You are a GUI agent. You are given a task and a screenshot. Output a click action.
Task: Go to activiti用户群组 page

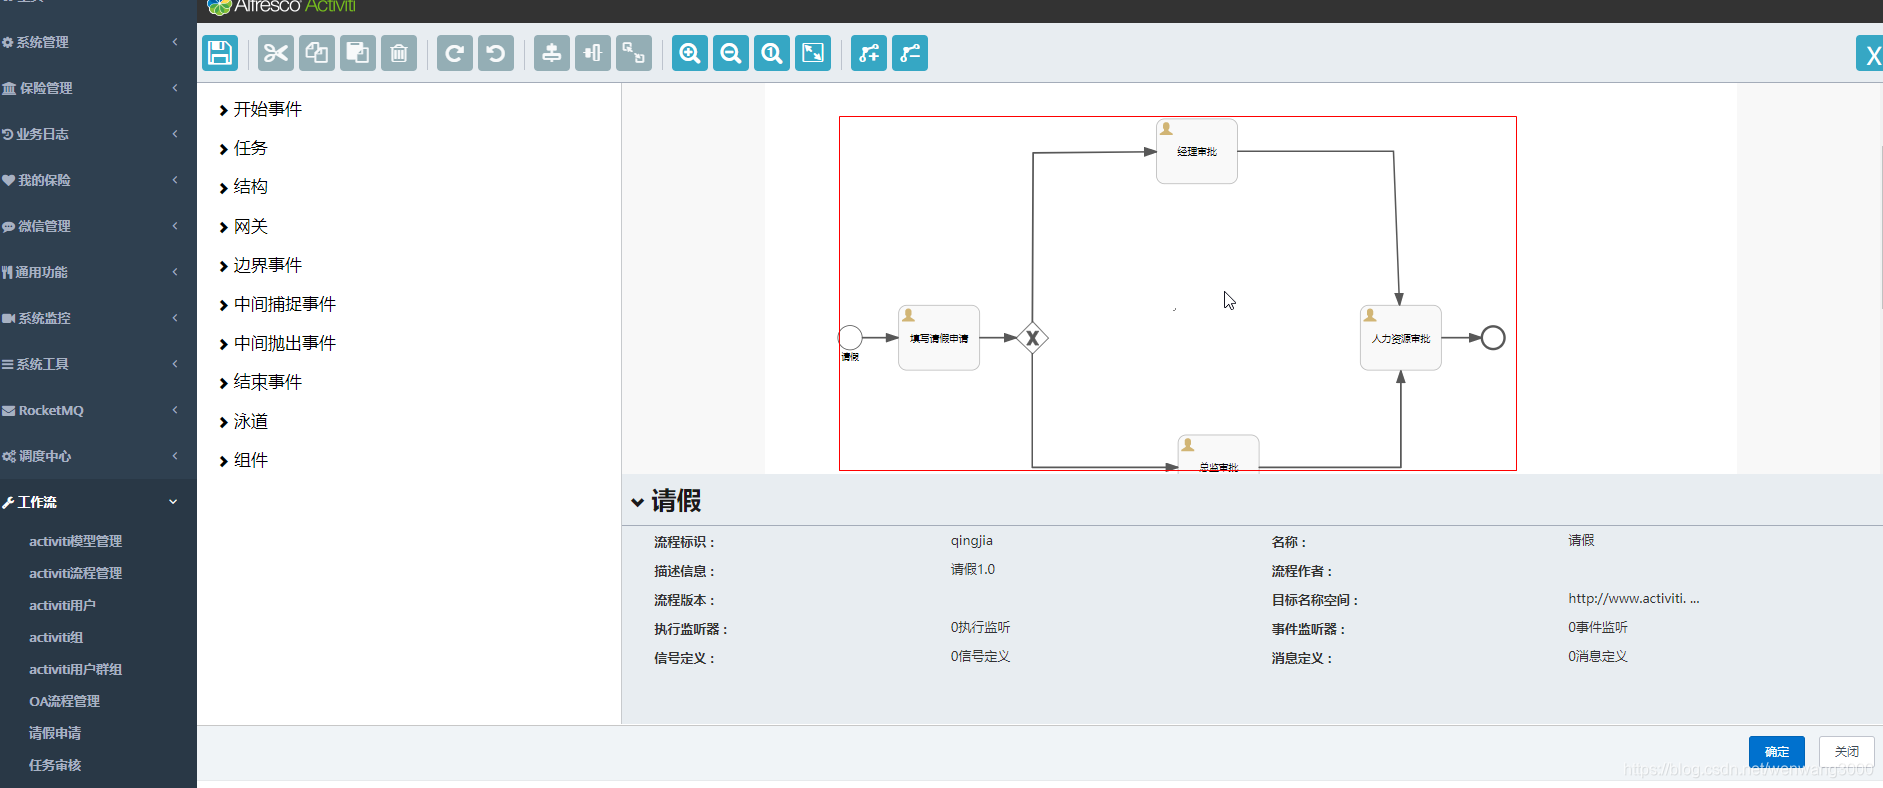pos(75,669)
